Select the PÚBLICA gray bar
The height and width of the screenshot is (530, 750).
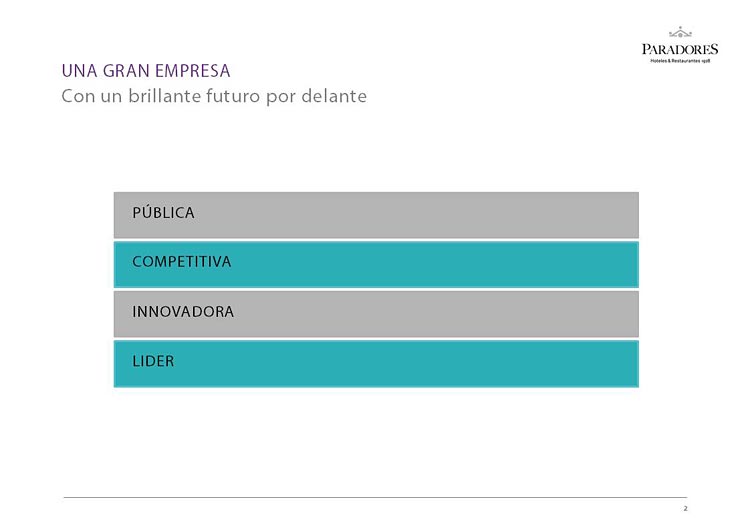pos(376,215)
